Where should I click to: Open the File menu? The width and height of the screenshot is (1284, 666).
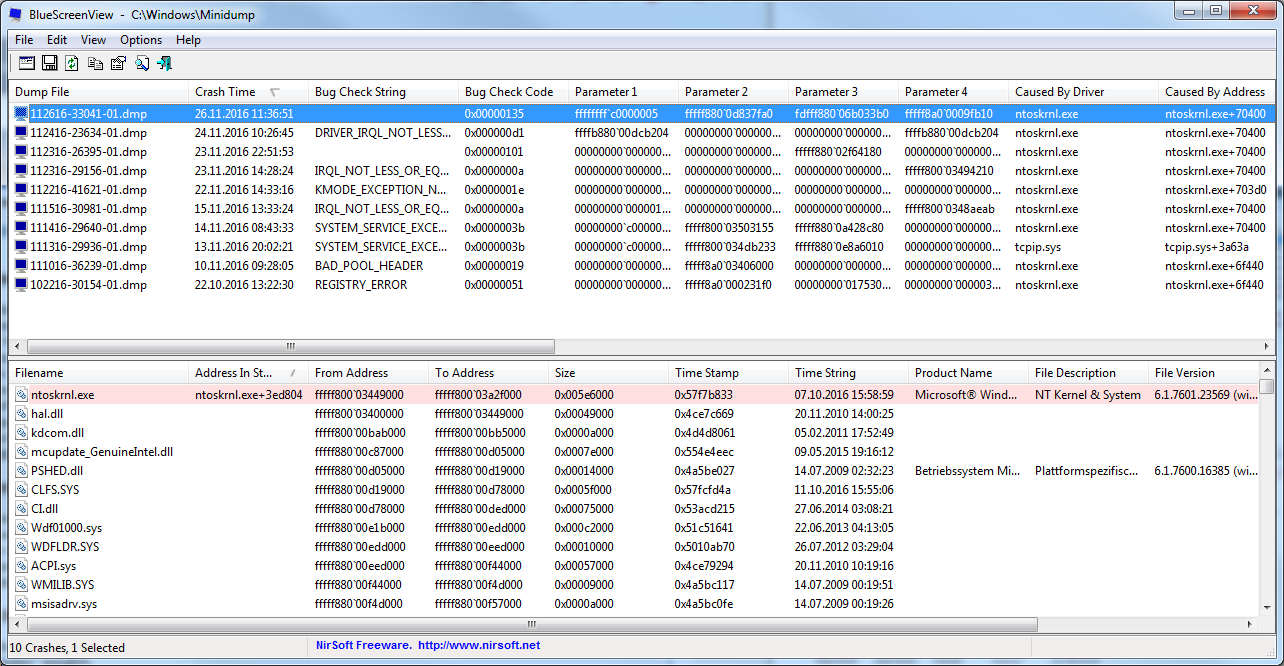(x=24, y=40)
